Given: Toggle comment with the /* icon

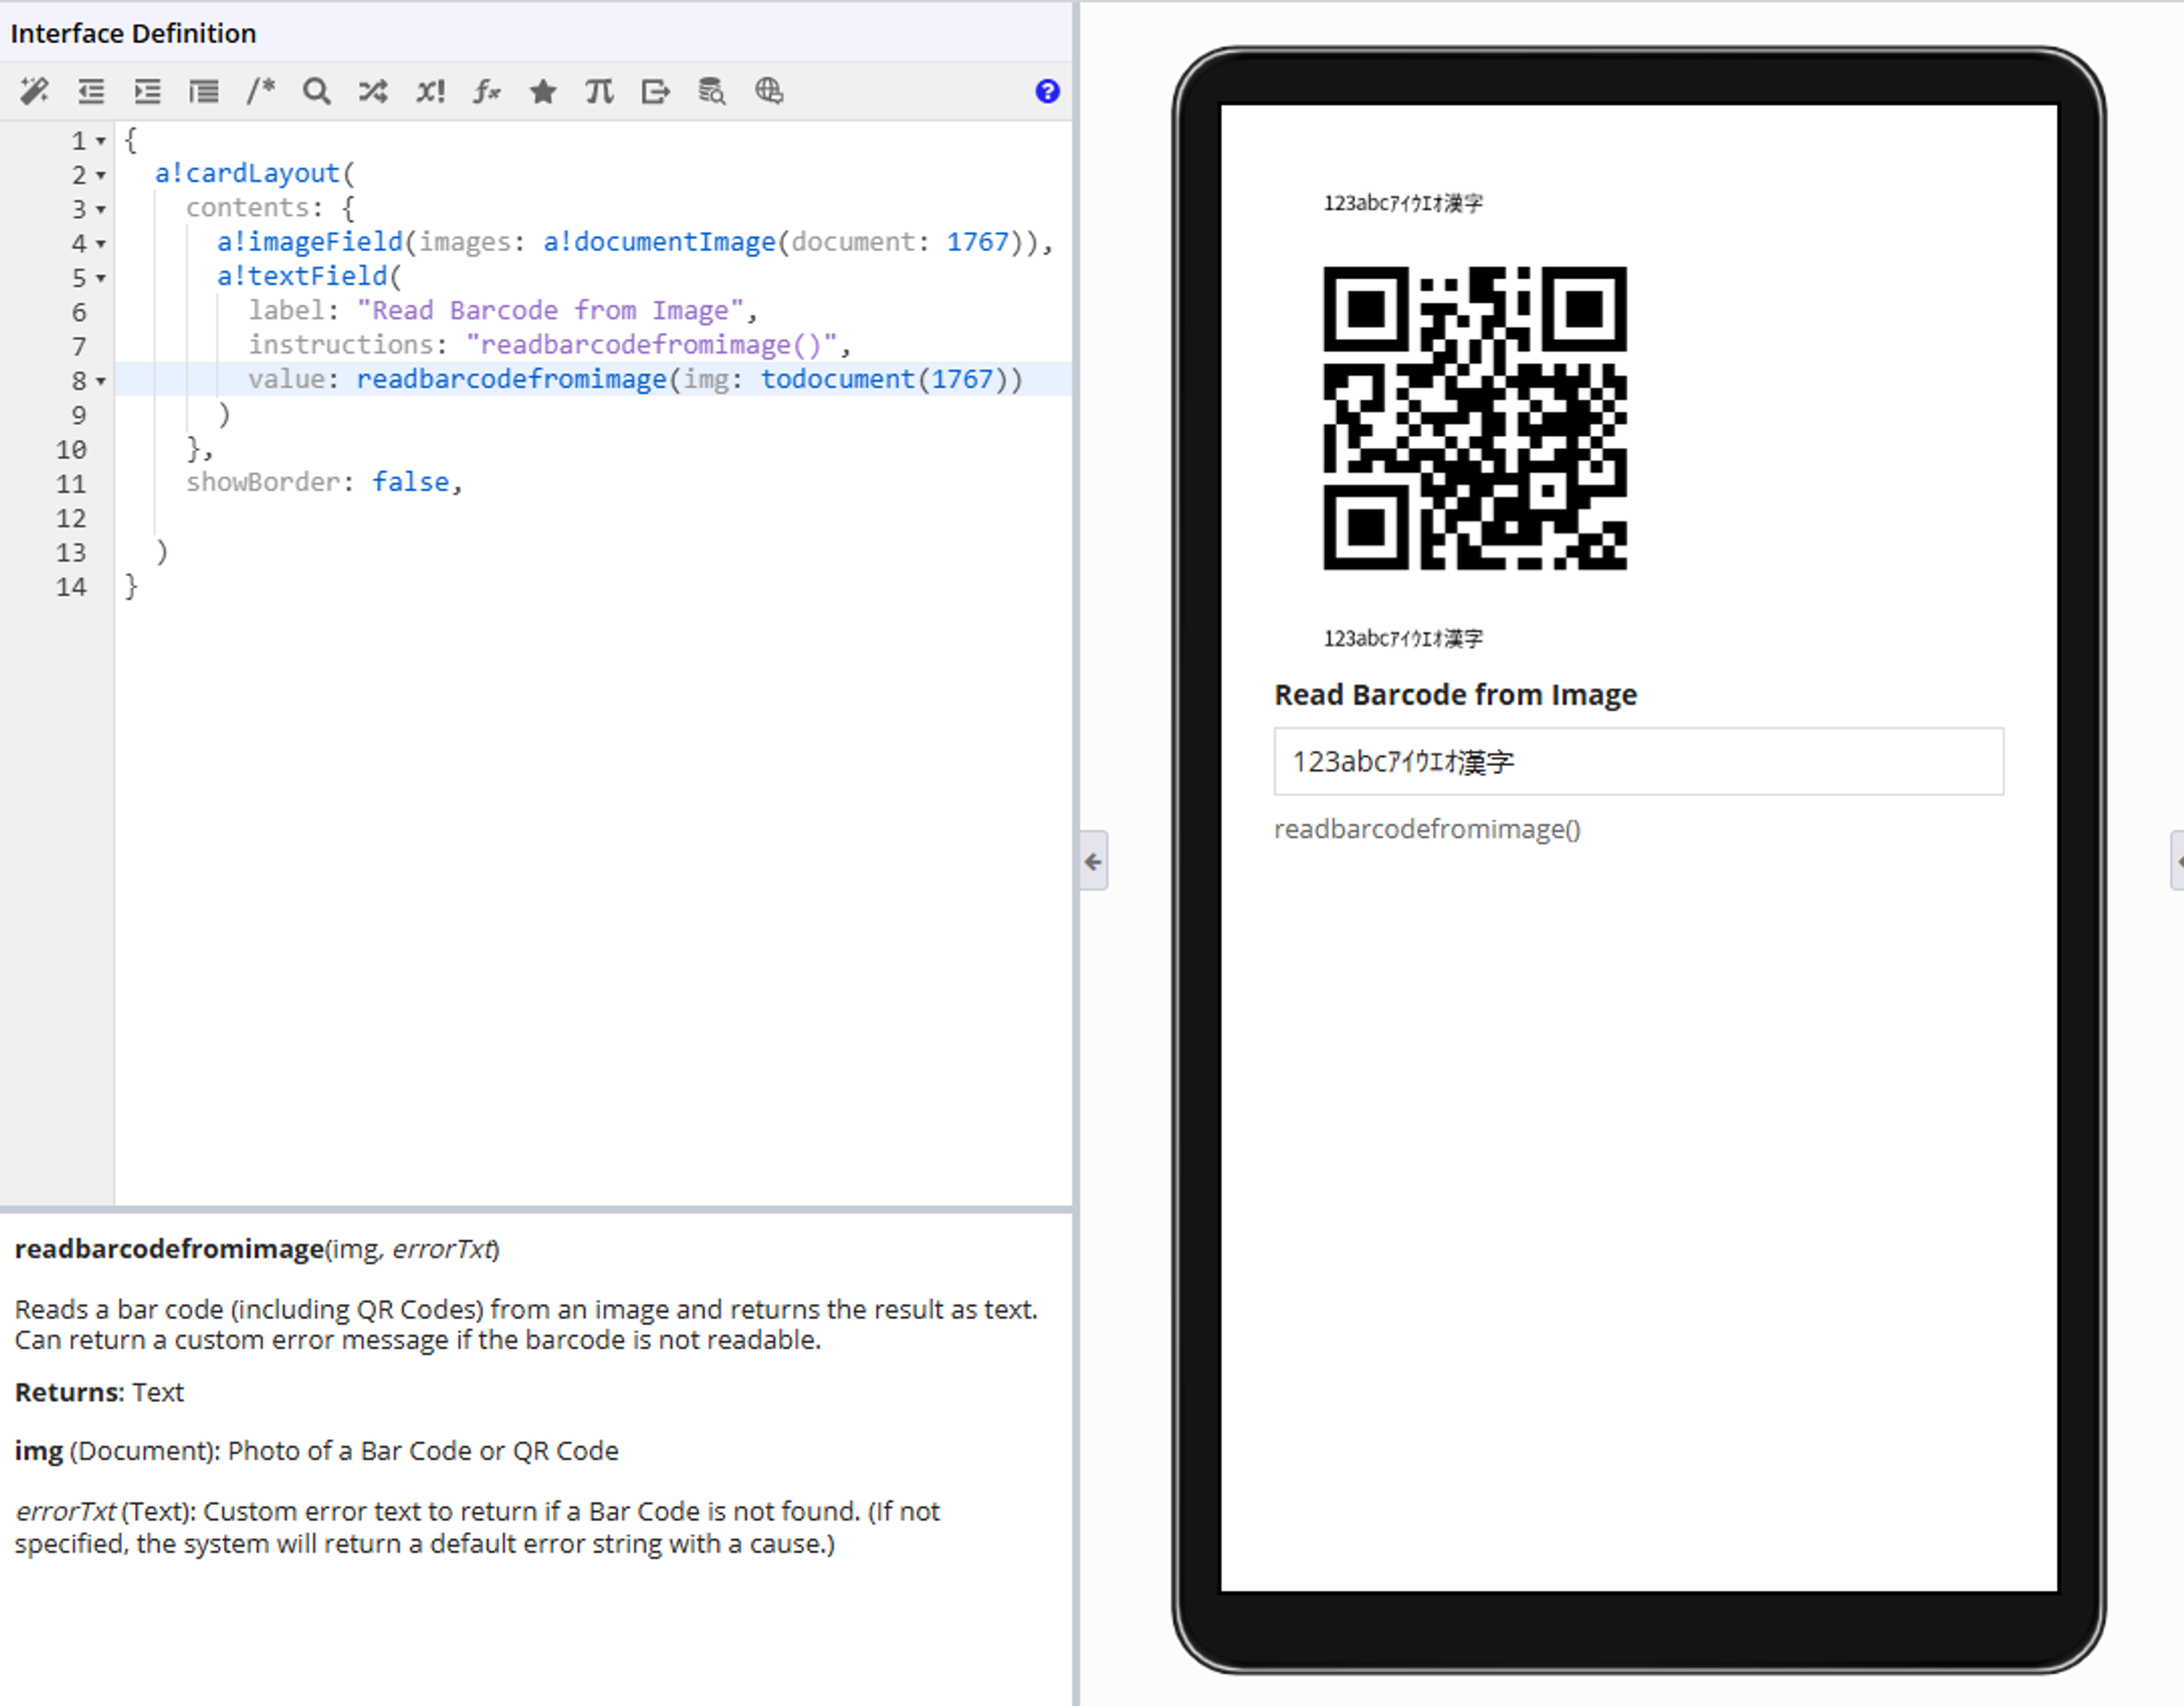Looking at the screenshot, I should (x=261, y=91).
